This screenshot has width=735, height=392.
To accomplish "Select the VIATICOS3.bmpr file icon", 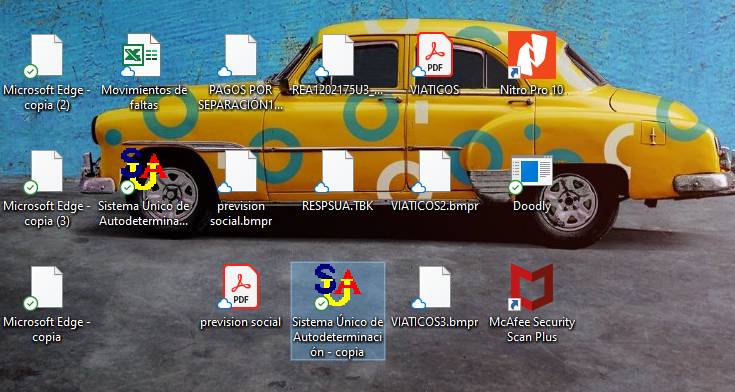I will 434,288.
